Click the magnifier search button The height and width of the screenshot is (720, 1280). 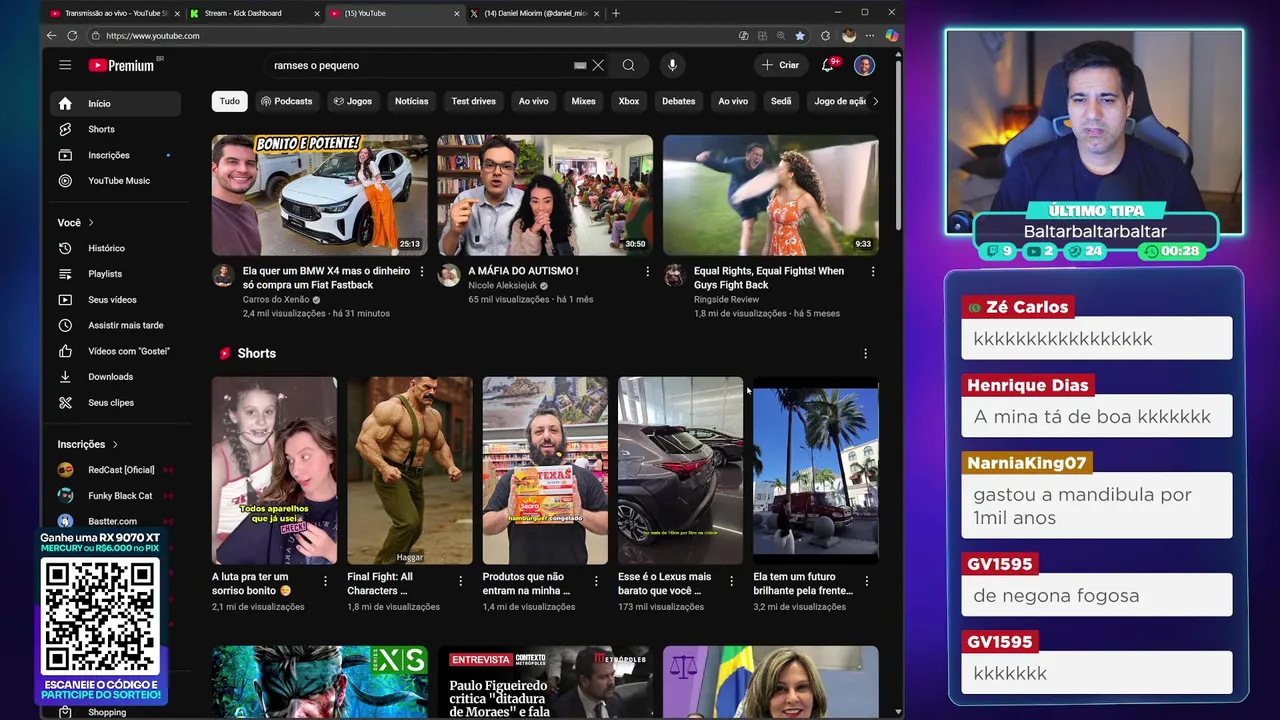[628, 65]
